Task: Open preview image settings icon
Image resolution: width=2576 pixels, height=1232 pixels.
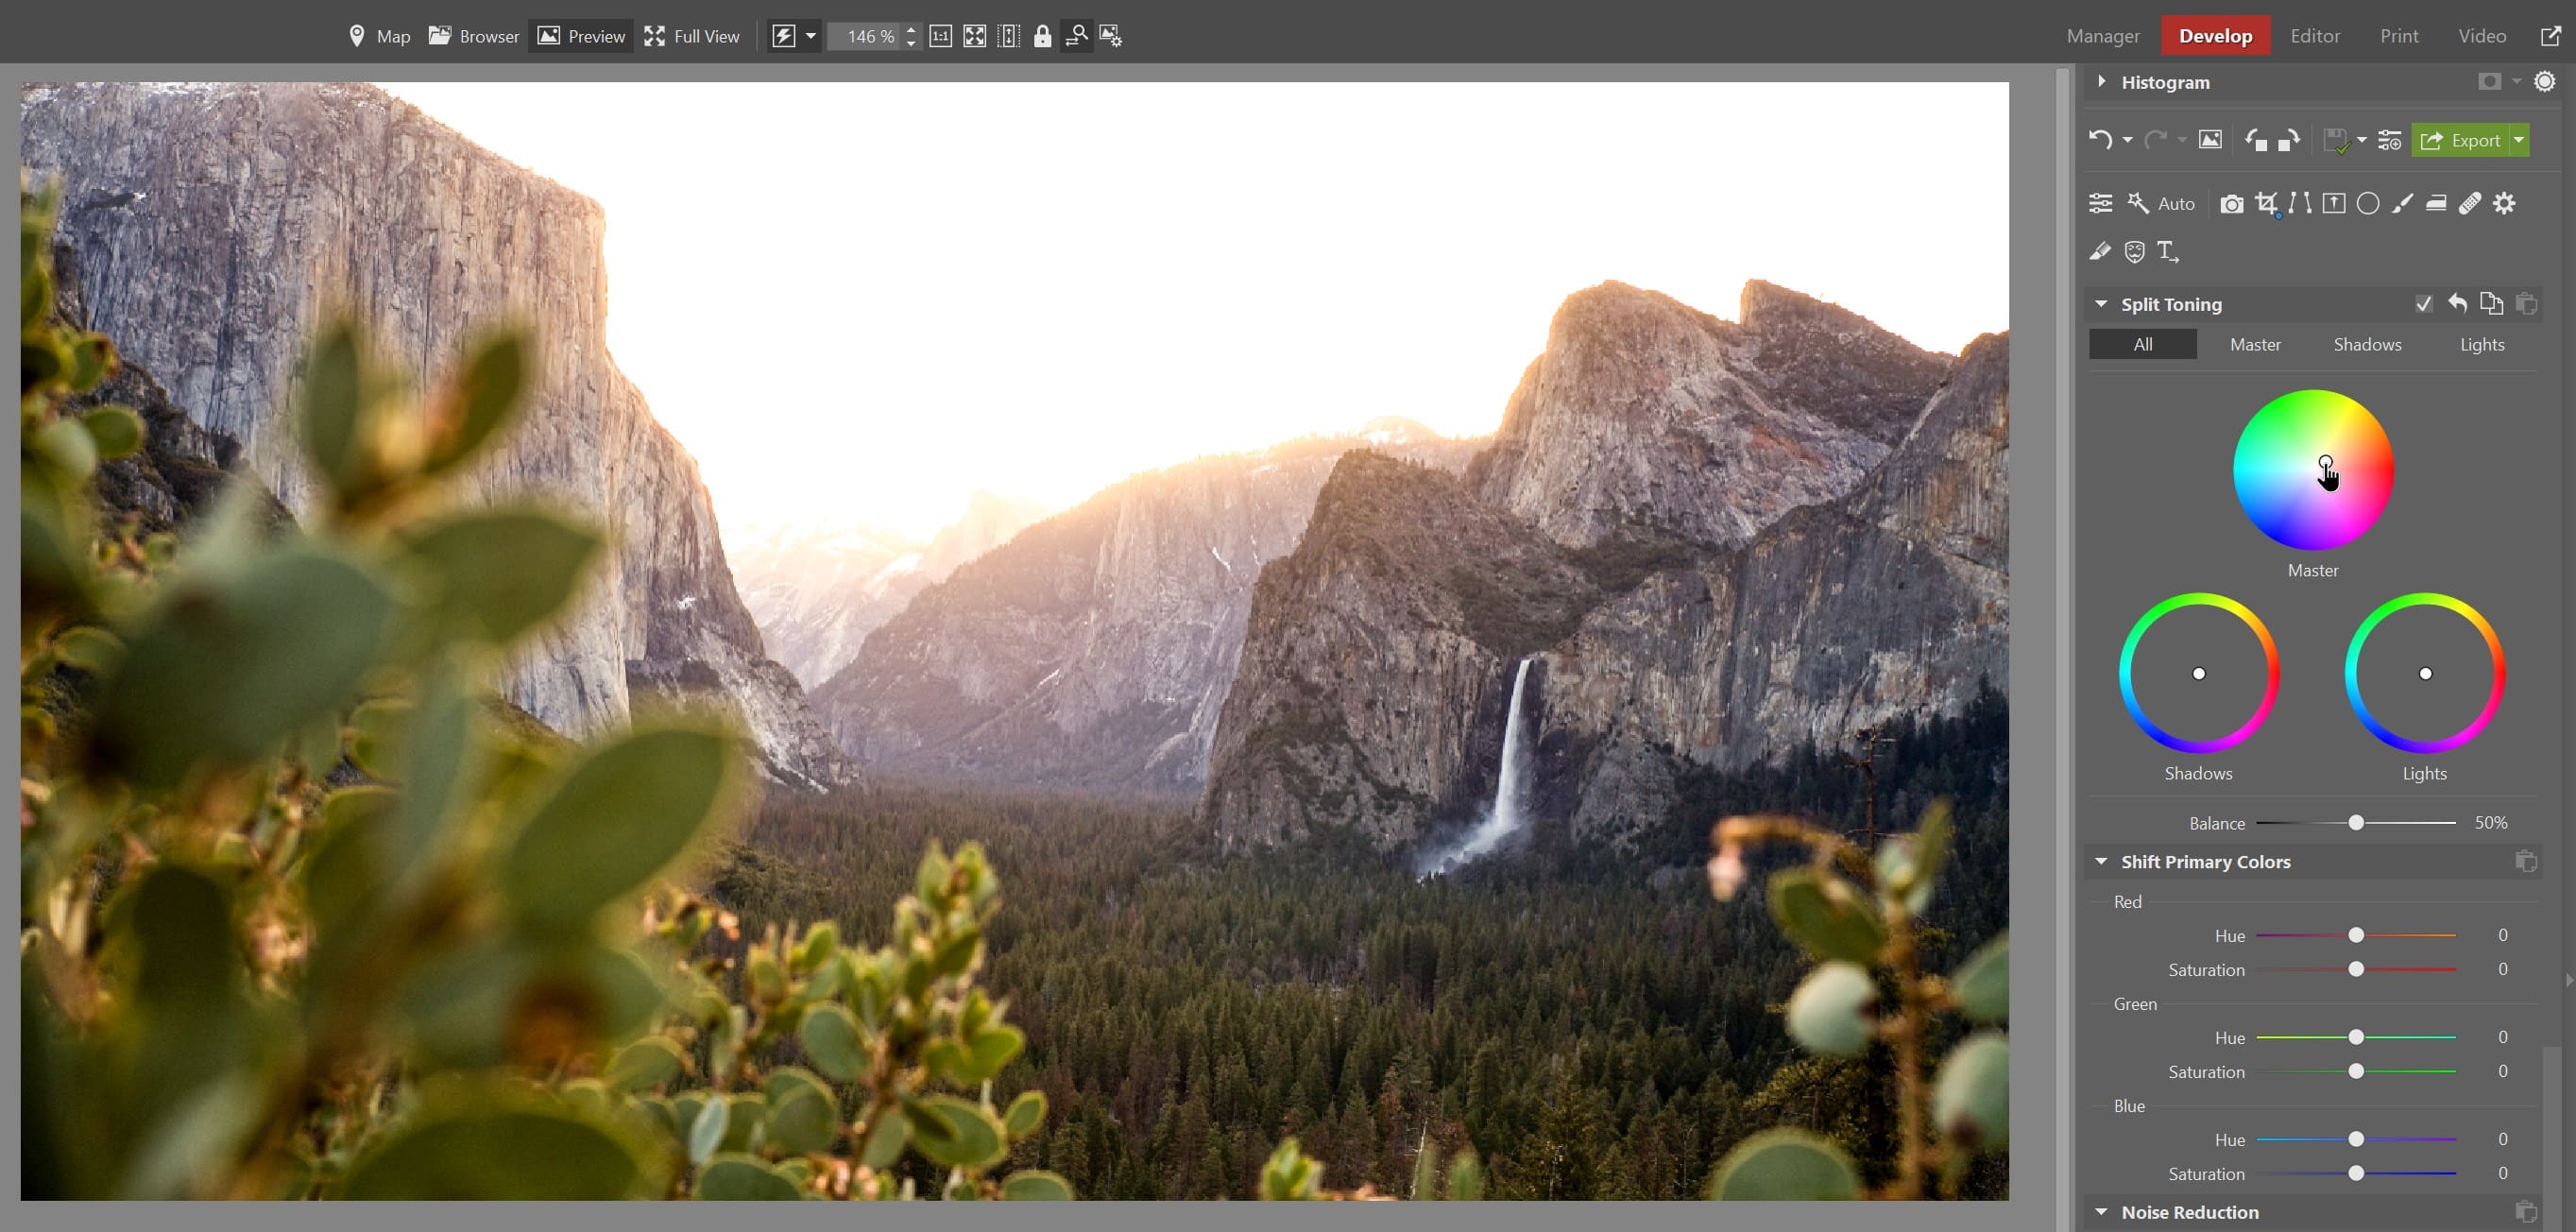Action: (x=1110, y=36)
